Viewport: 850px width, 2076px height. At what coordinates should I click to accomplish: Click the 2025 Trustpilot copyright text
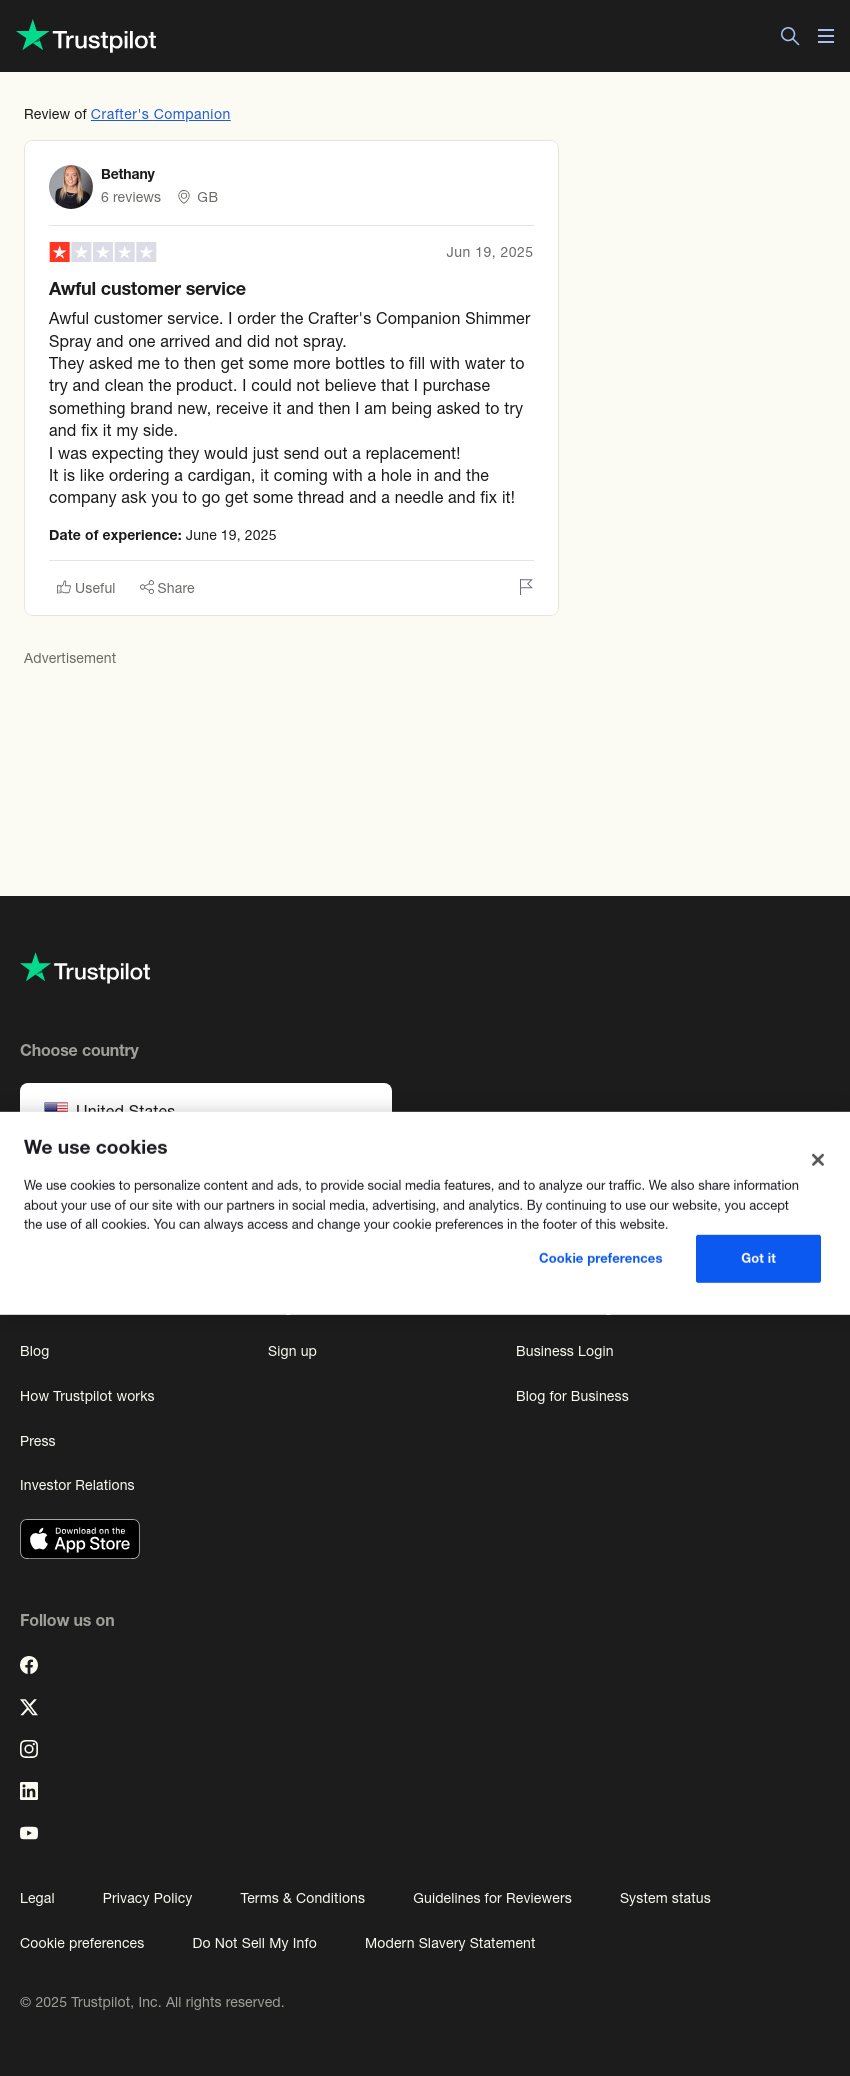152,2002
